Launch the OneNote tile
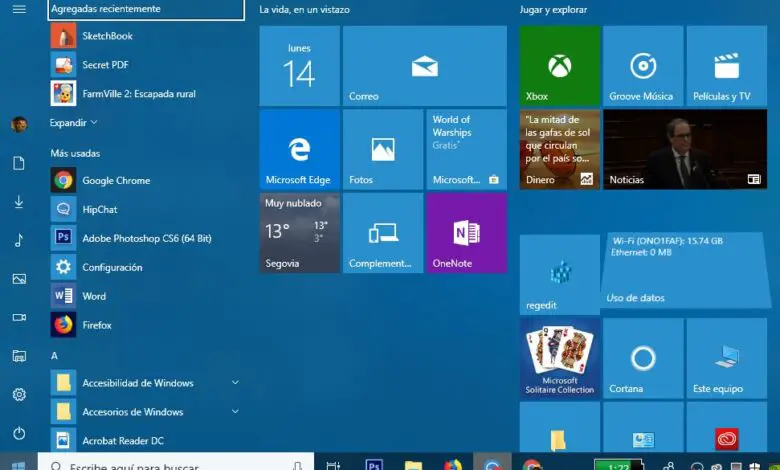Viewport: 780px width, 470px height. coord(467,233)
